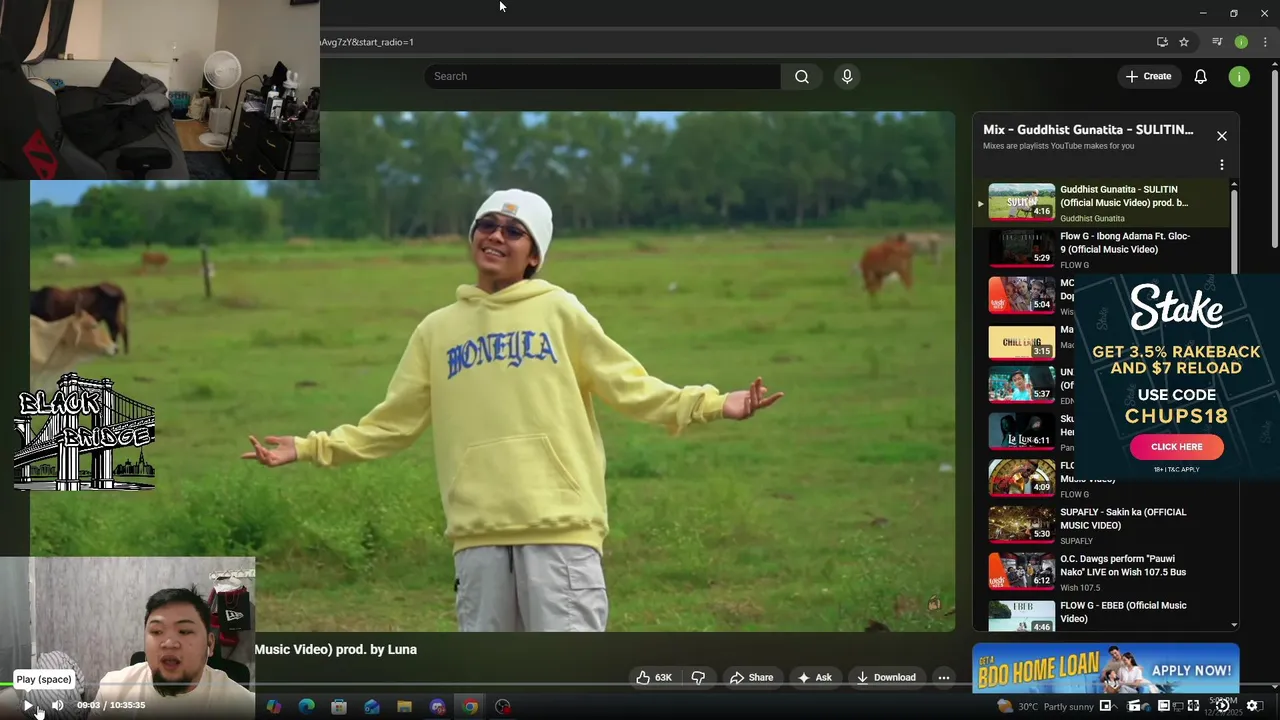The height and width of the screenshot is (720, 1280).
Task: Open the 5:37 duration playlist thumbnail
Action: coord(1021,384)
